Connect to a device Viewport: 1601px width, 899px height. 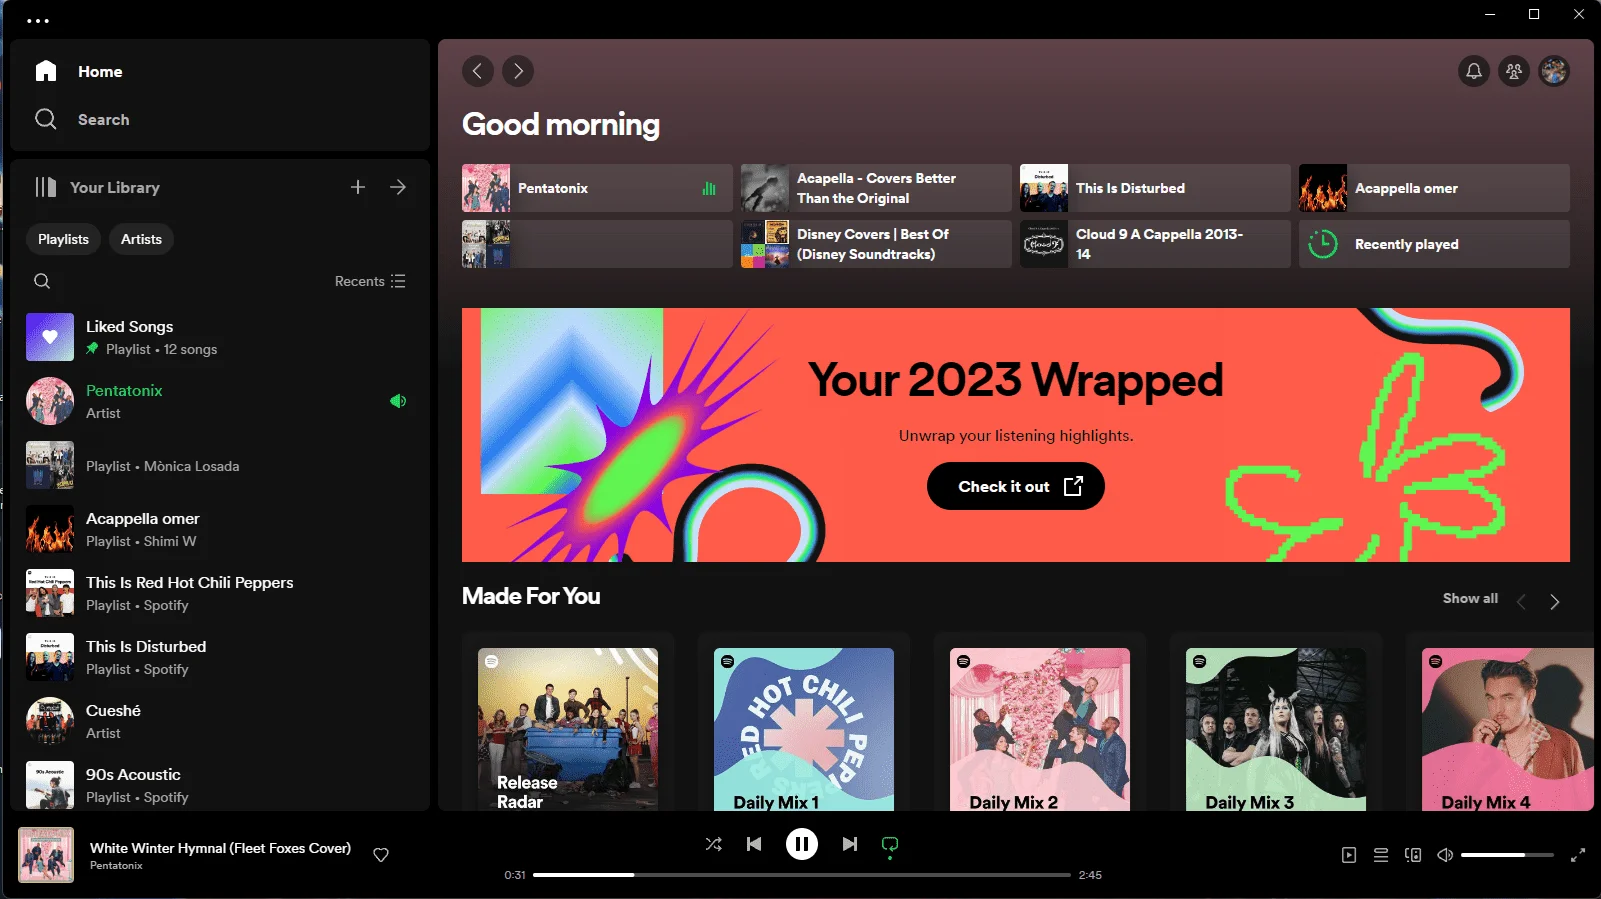[x=1413, y=855]
